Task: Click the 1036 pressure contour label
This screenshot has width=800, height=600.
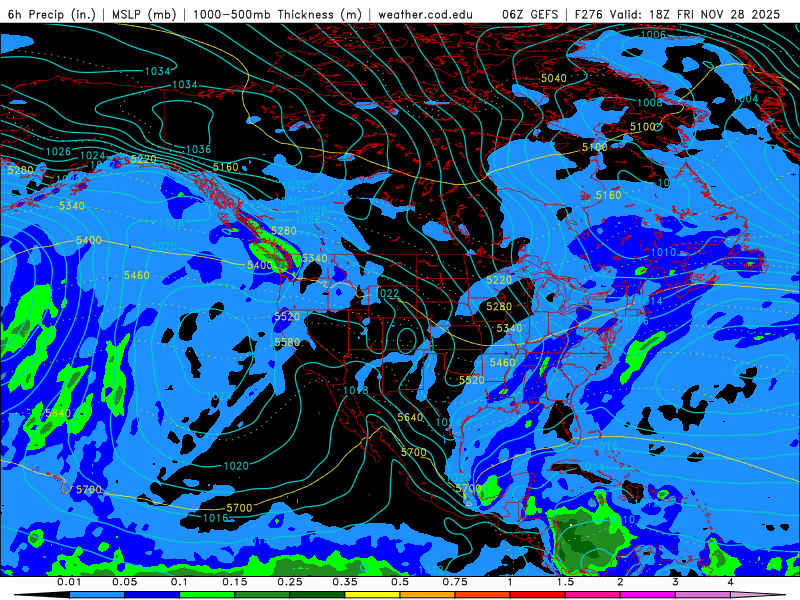Action: [198, 149]
